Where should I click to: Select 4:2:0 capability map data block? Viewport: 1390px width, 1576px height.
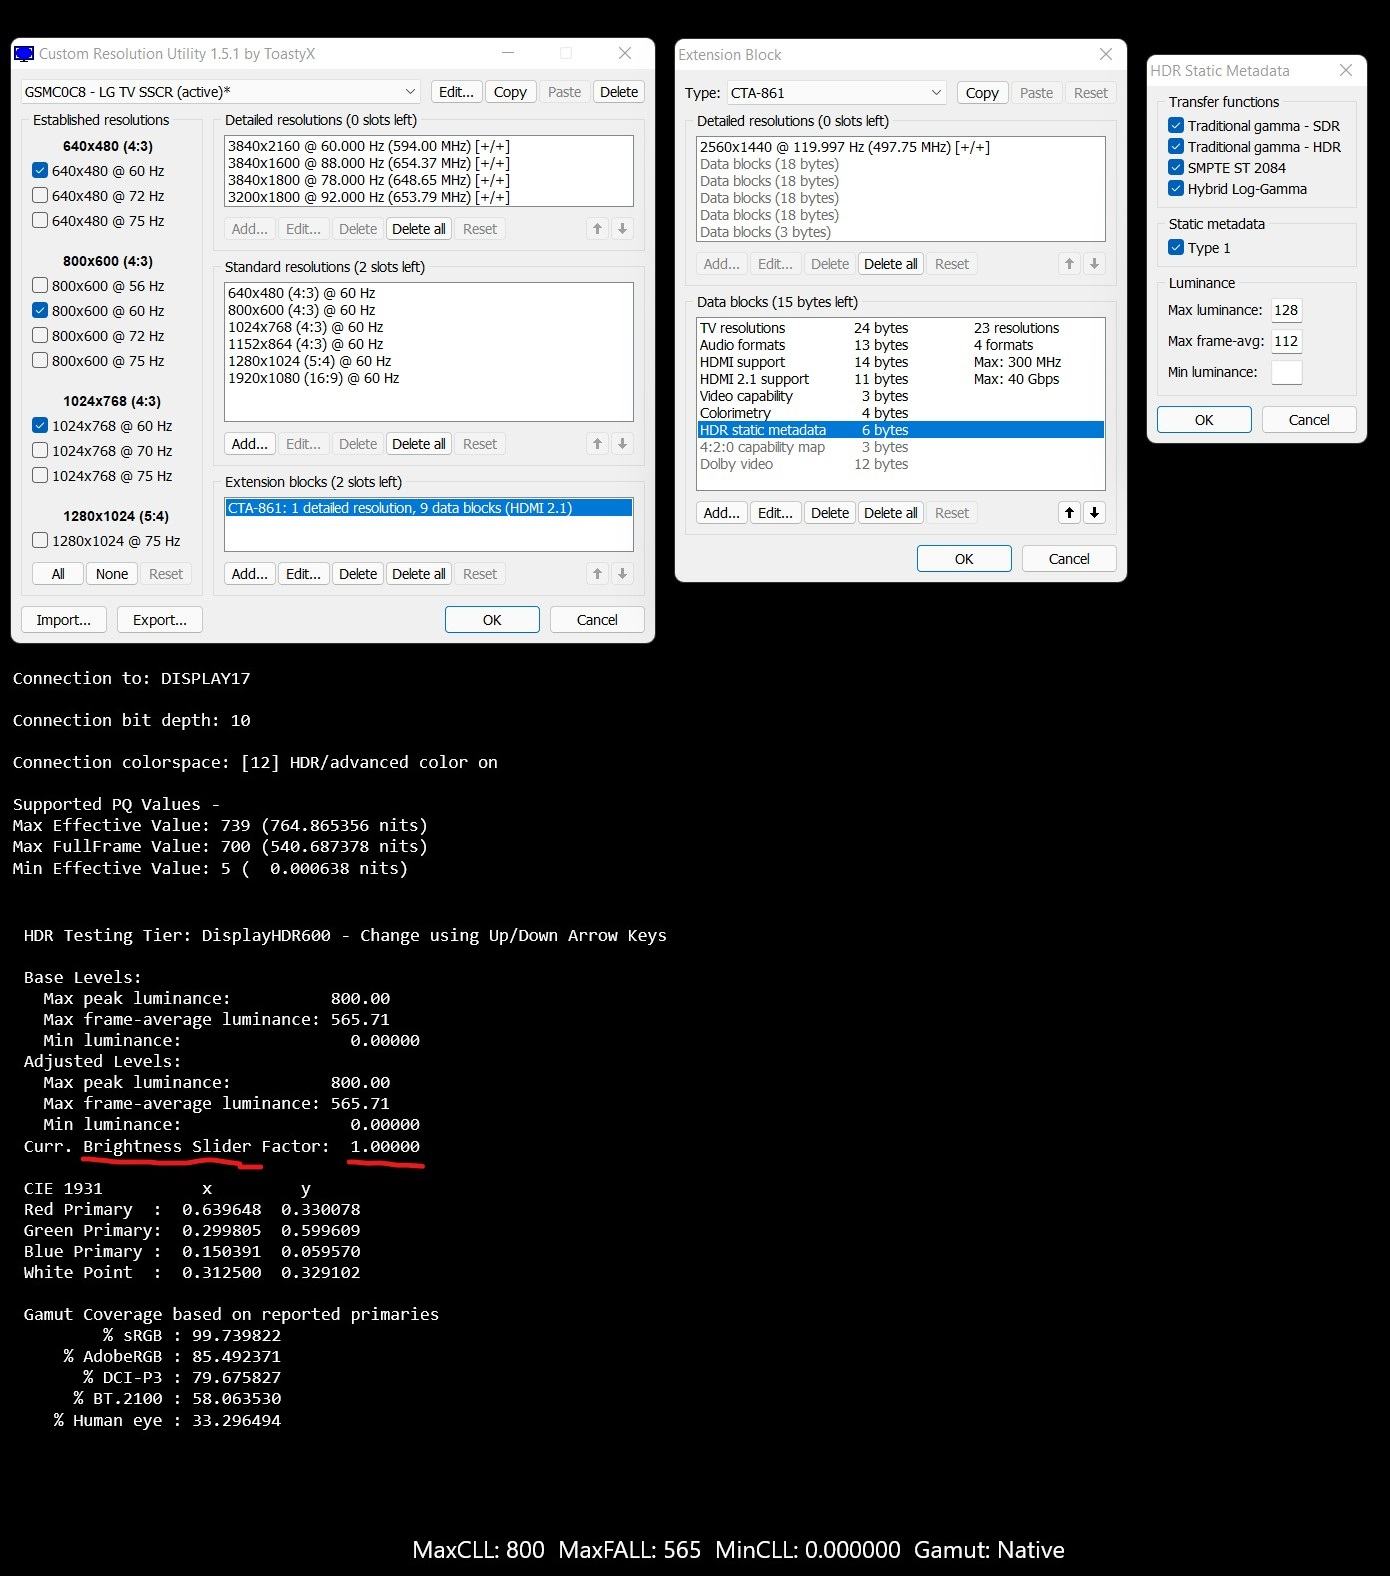[901, 447]
